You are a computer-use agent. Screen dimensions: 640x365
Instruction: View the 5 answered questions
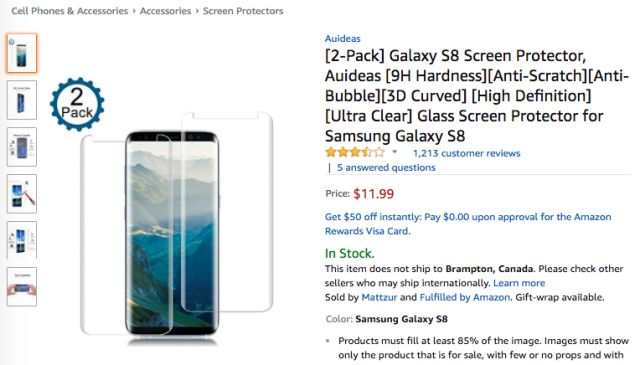(386, 168)
